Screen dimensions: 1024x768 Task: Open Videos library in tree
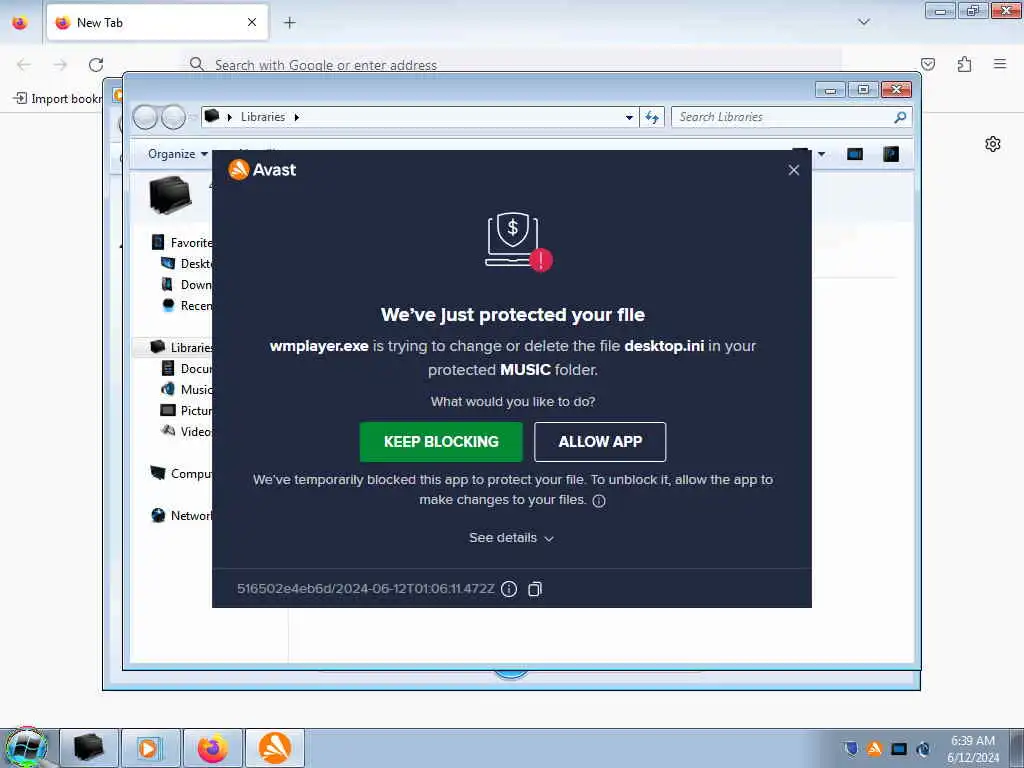(187, 432)
